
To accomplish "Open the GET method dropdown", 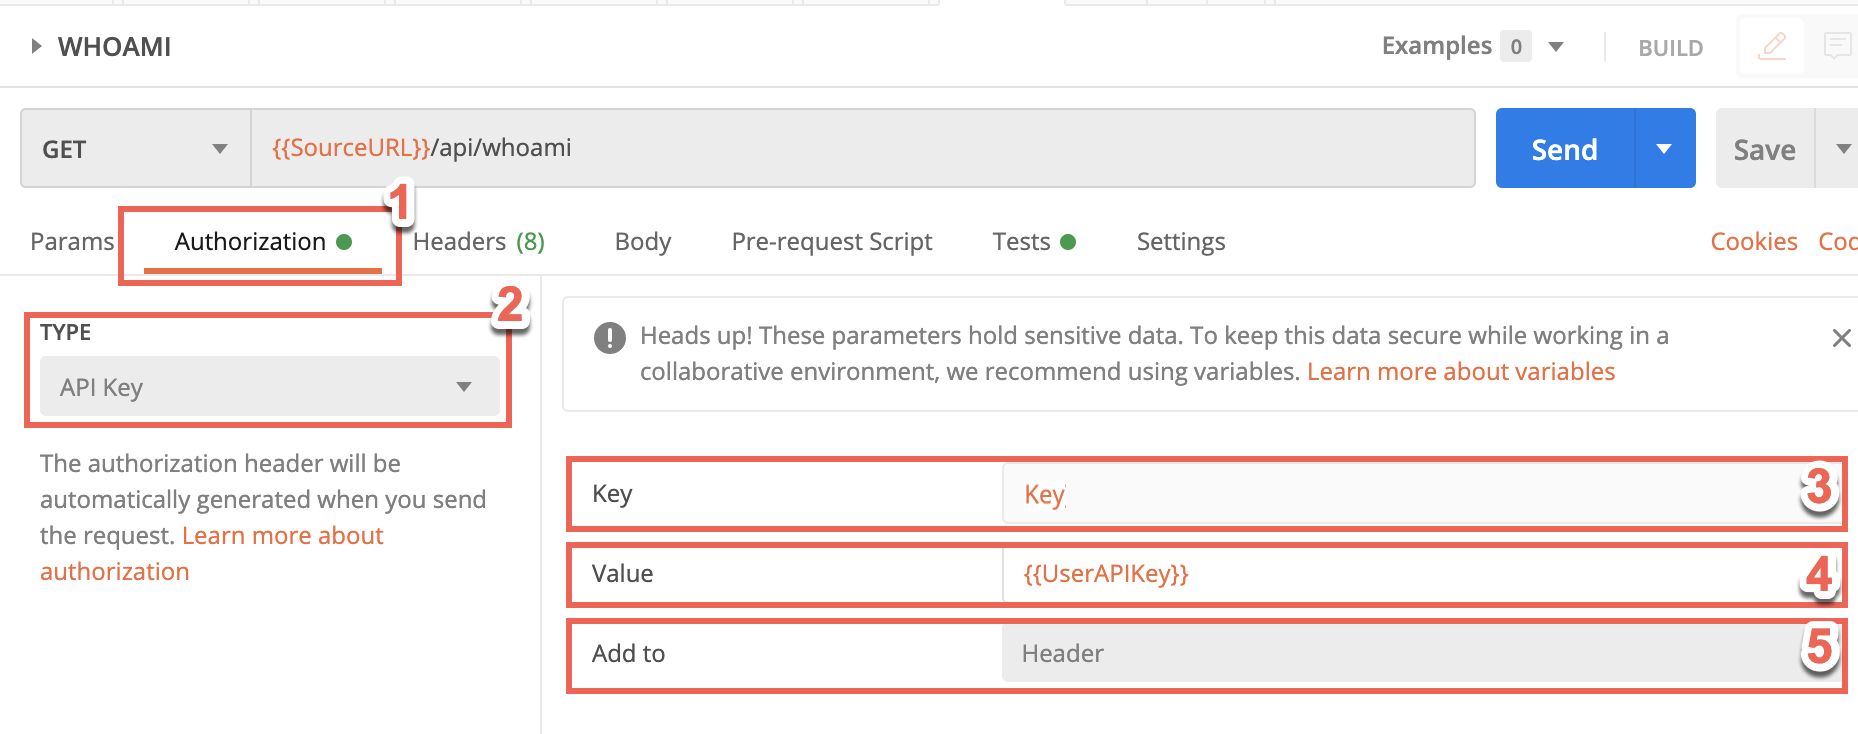I will 135,149.
